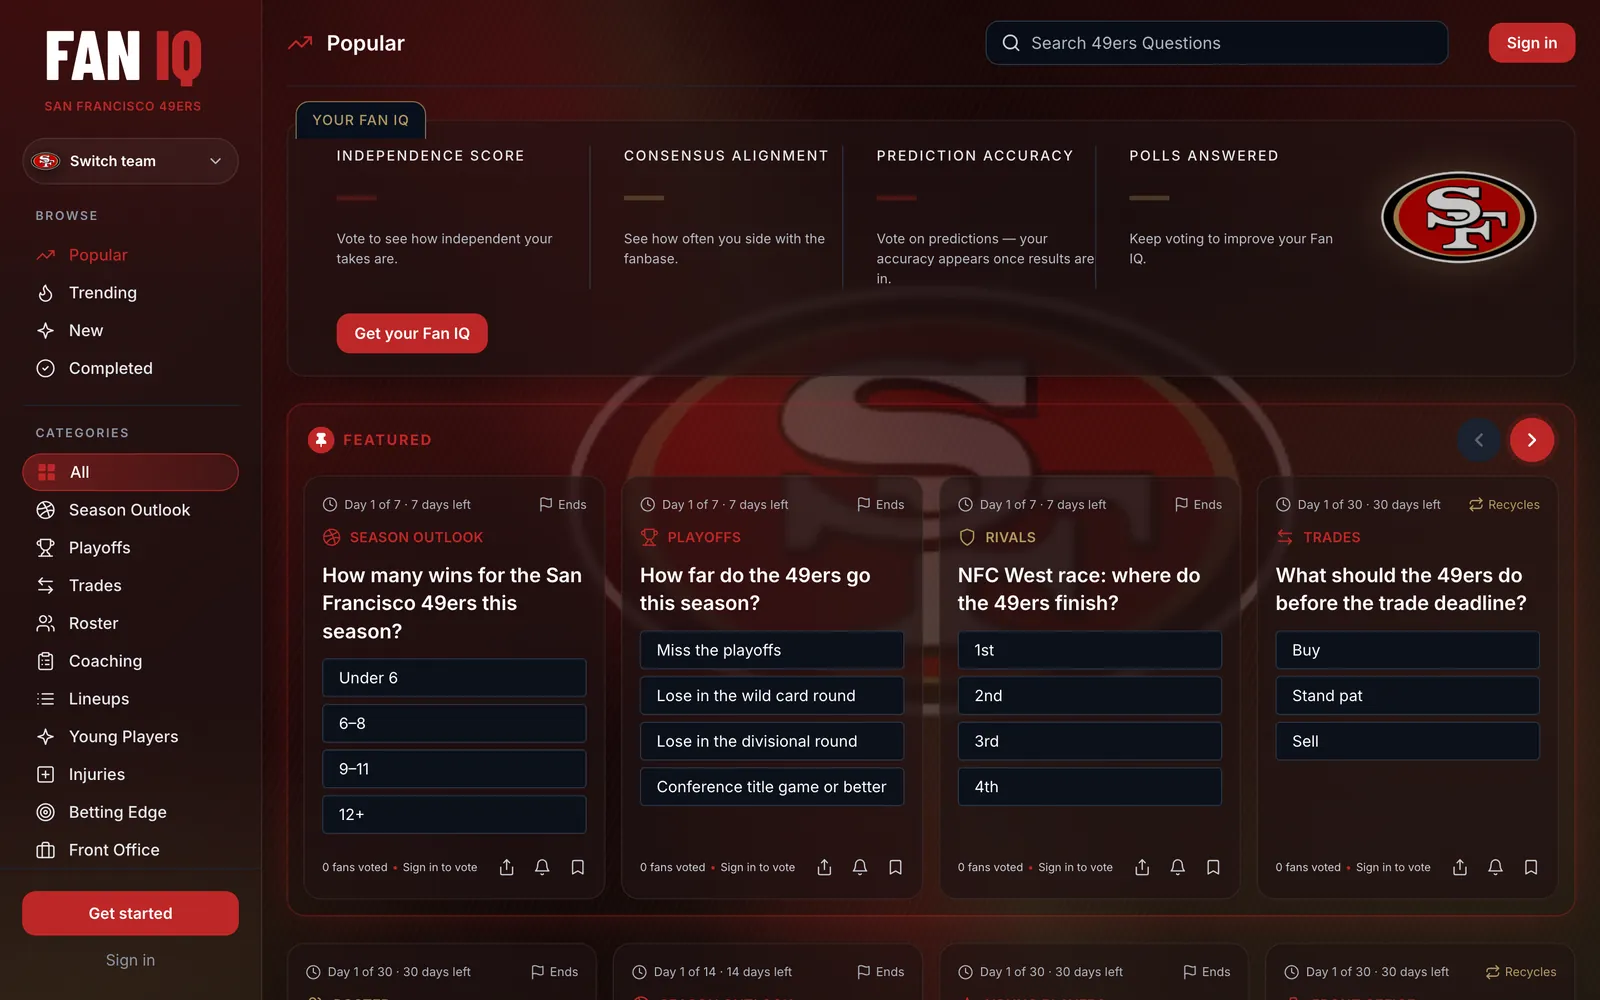Share the NFC West race poll
Viewport: 1600px width, 1000px height.
[1142, 867]
